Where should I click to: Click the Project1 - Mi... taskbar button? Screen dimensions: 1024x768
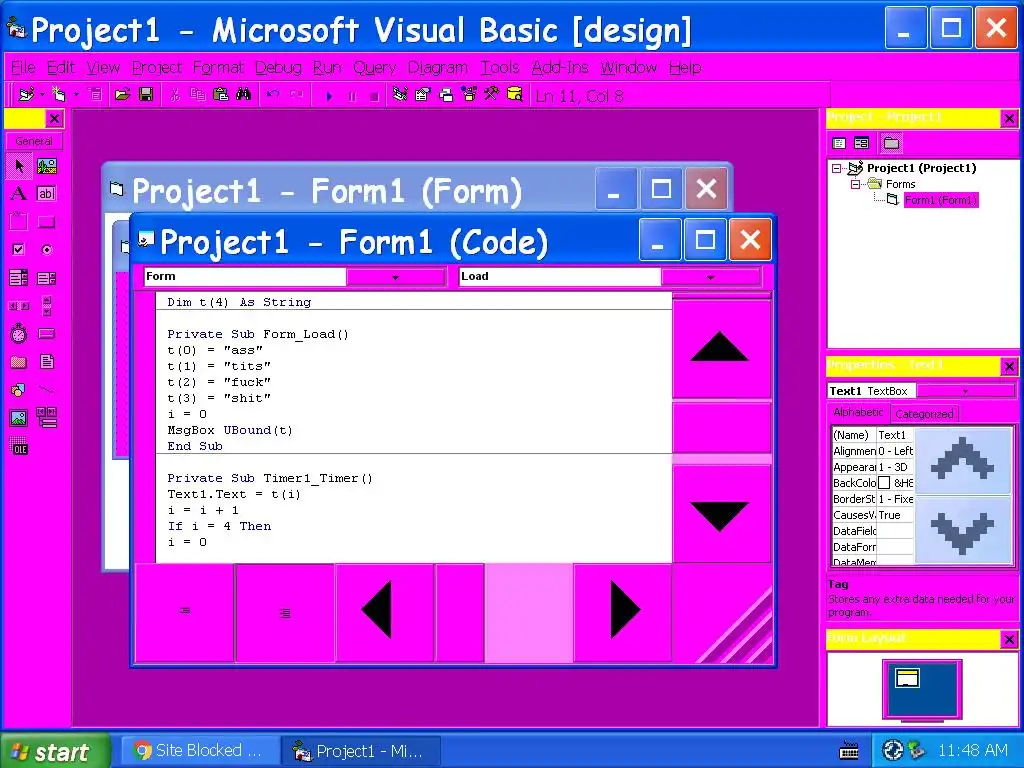point(360,751)
